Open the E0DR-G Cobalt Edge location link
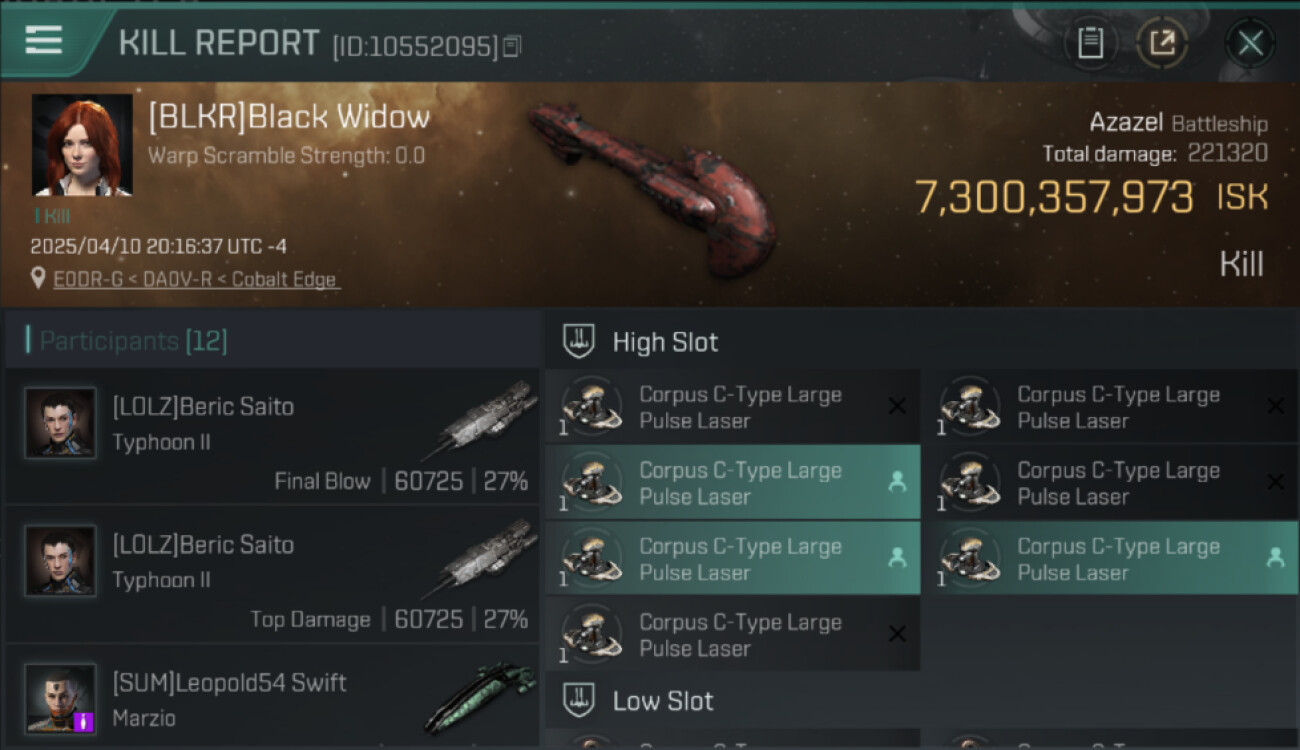The width and height of the screenshot is (1300, 750). coord(196,280)
